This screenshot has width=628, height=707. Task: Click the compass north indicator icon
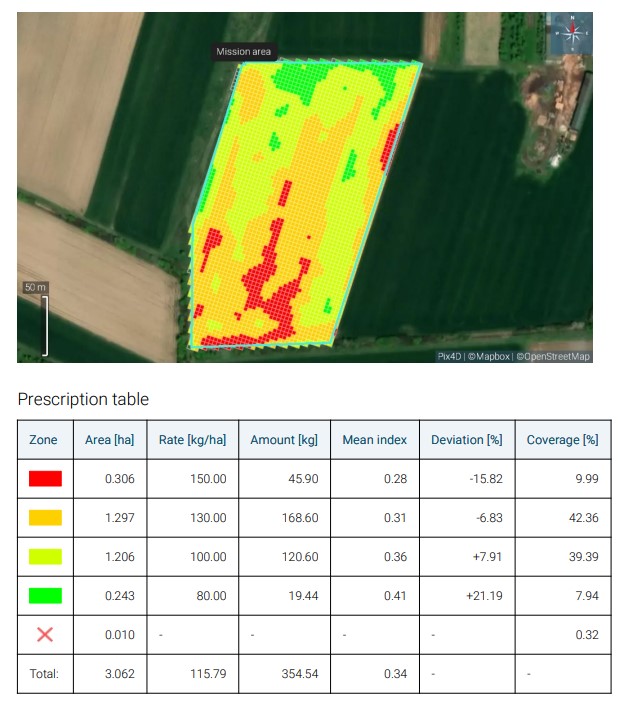click(572, 34)
